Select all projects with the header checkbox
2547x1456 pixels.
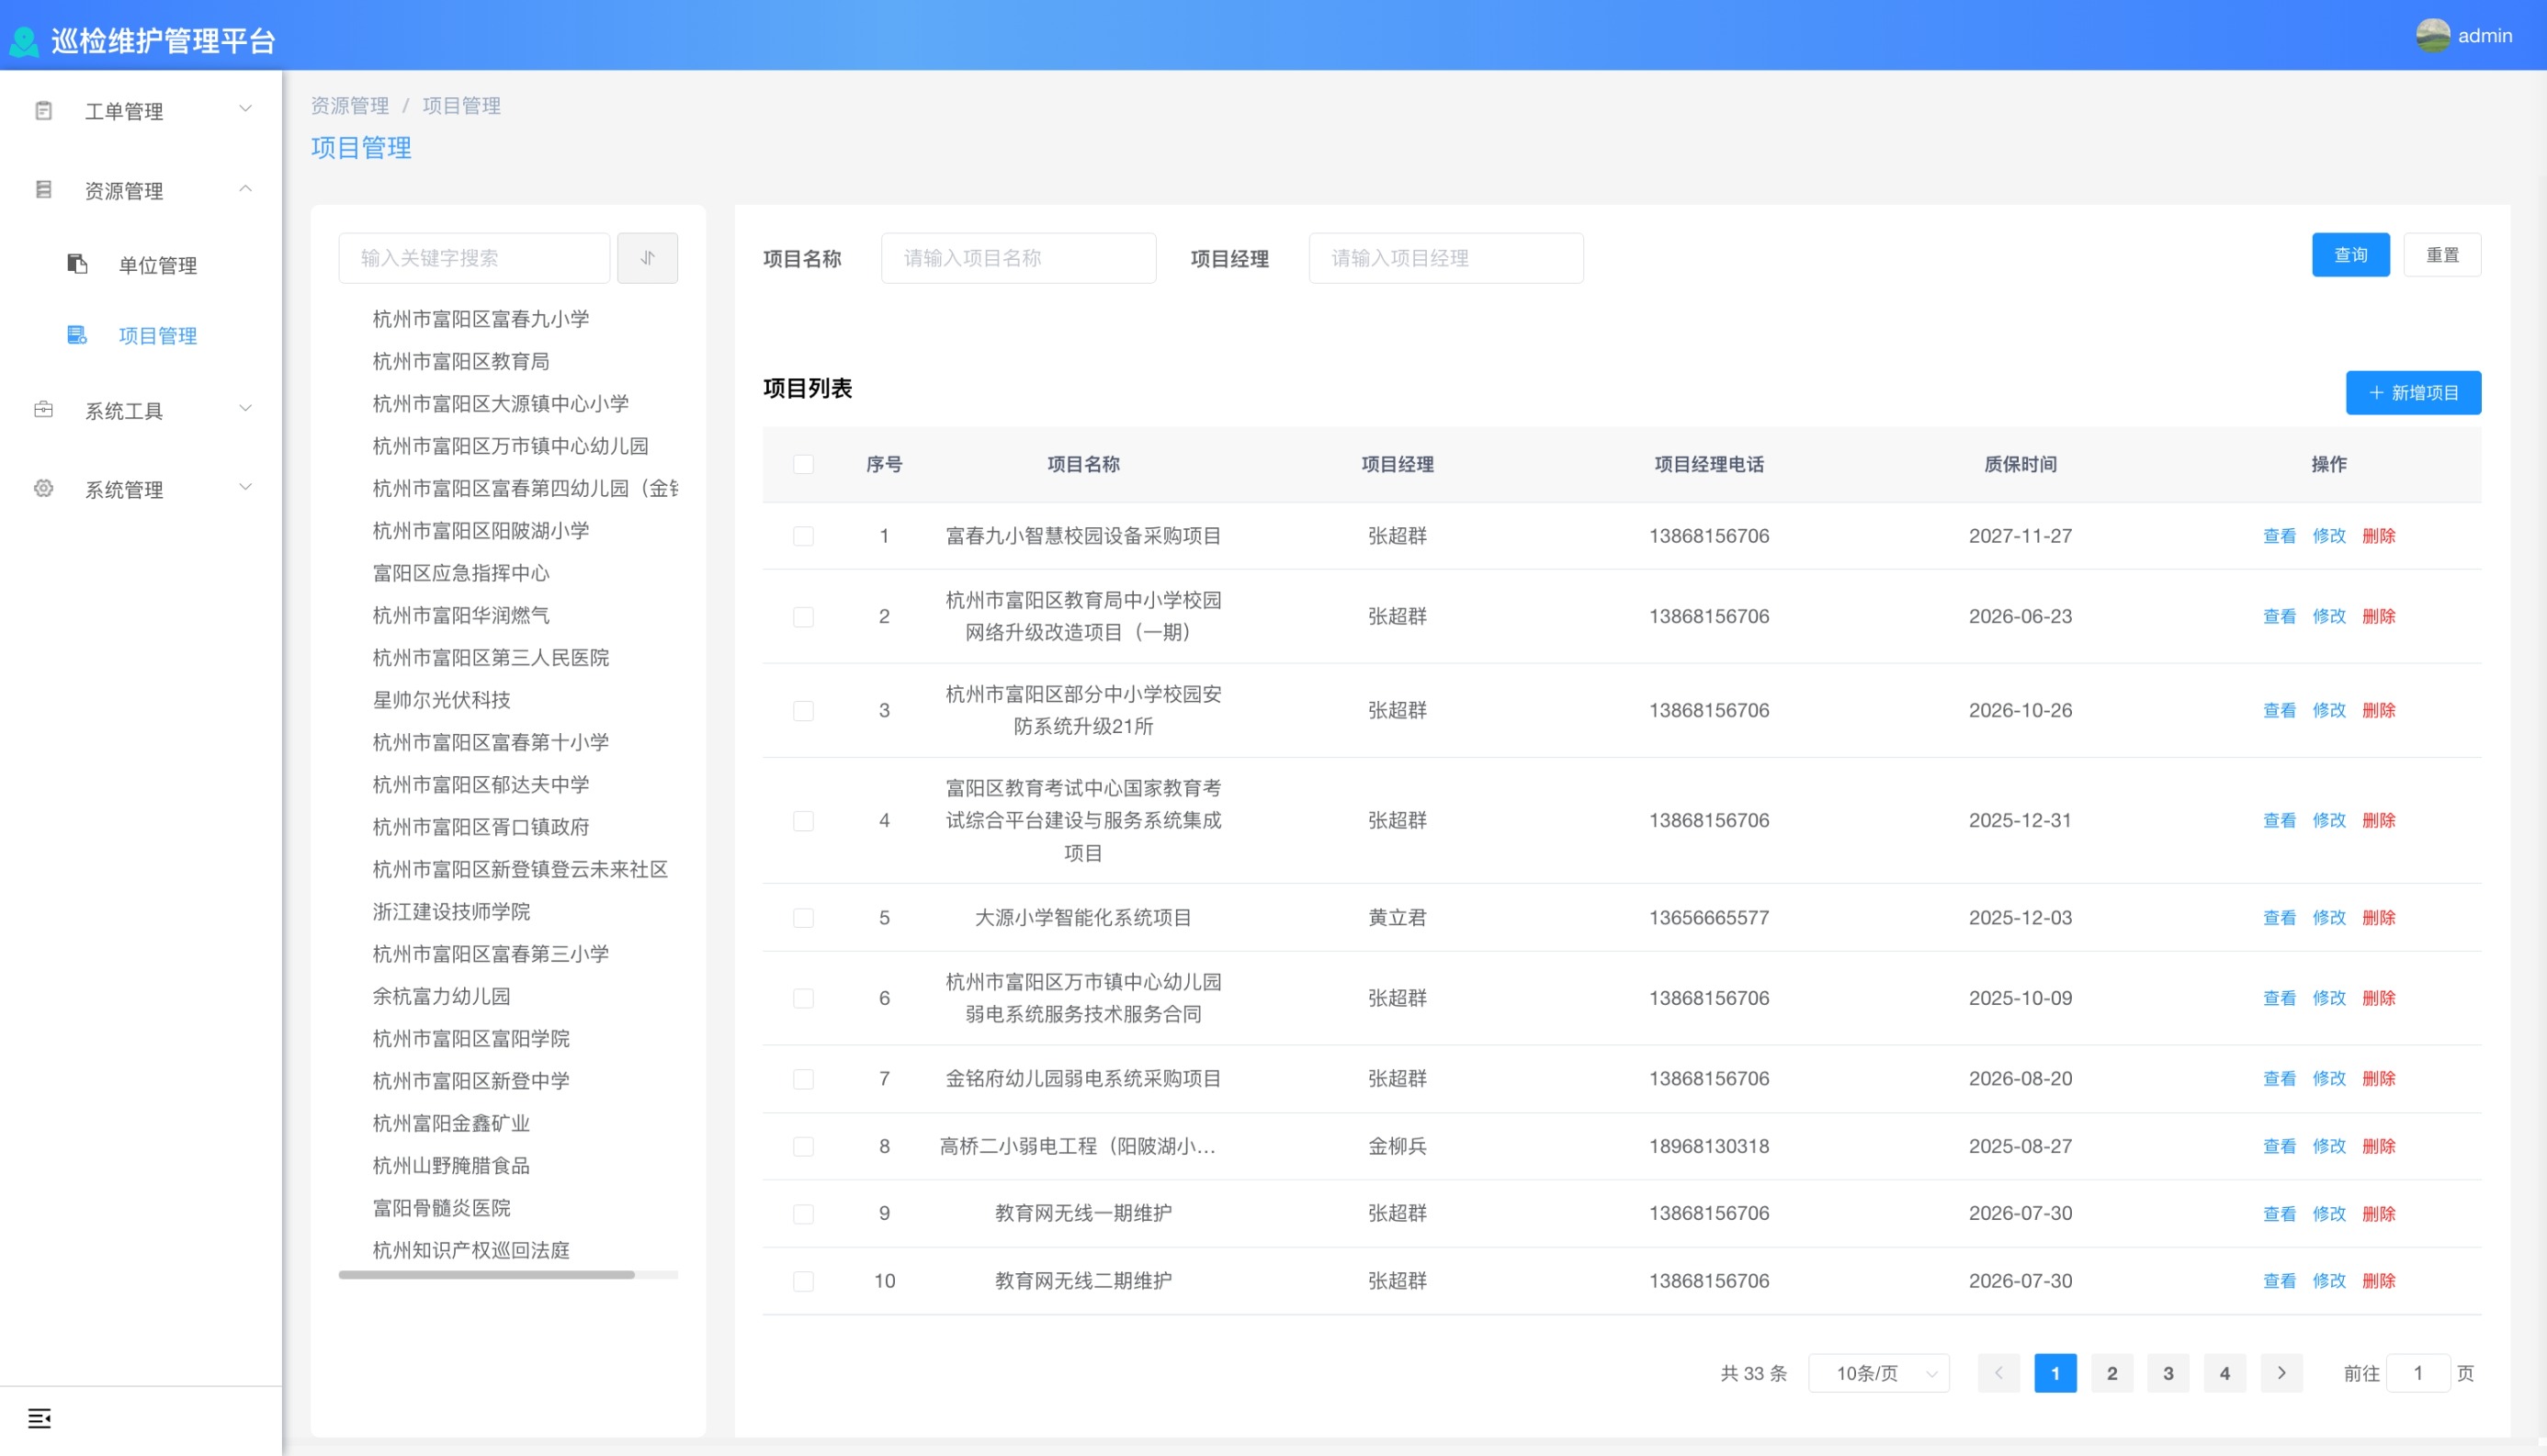pos(803,464)
